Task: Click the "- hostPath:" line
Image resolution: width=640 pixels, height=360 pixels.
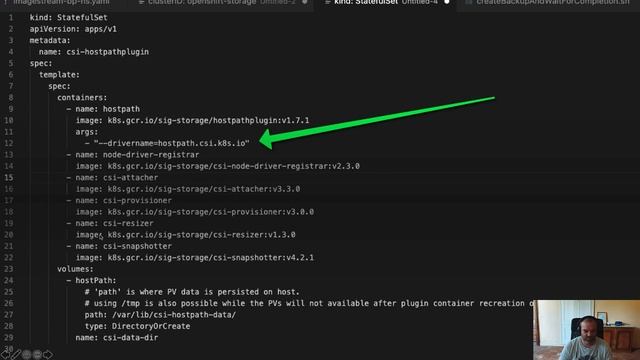Action: (91, 280)
